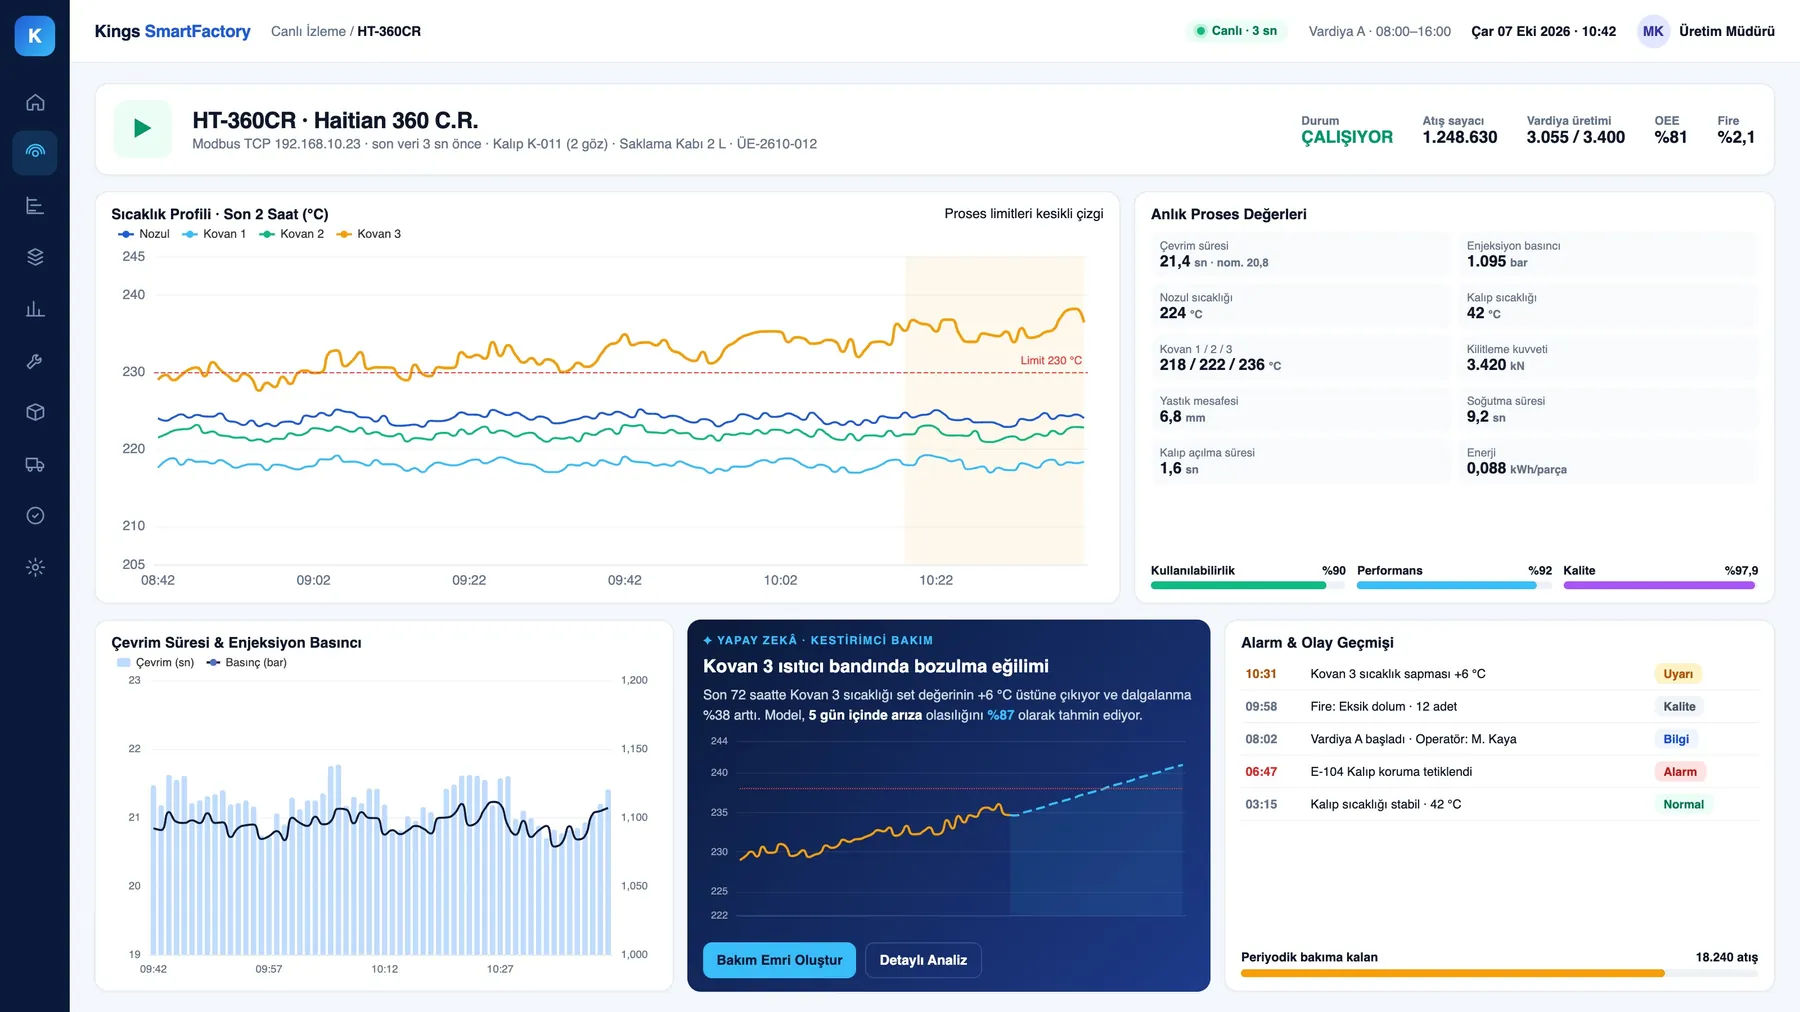Screen dimensions: 1800x1012
Task: Click the Bakım Emri Oluştur button
Action: (x=779, y=960)
